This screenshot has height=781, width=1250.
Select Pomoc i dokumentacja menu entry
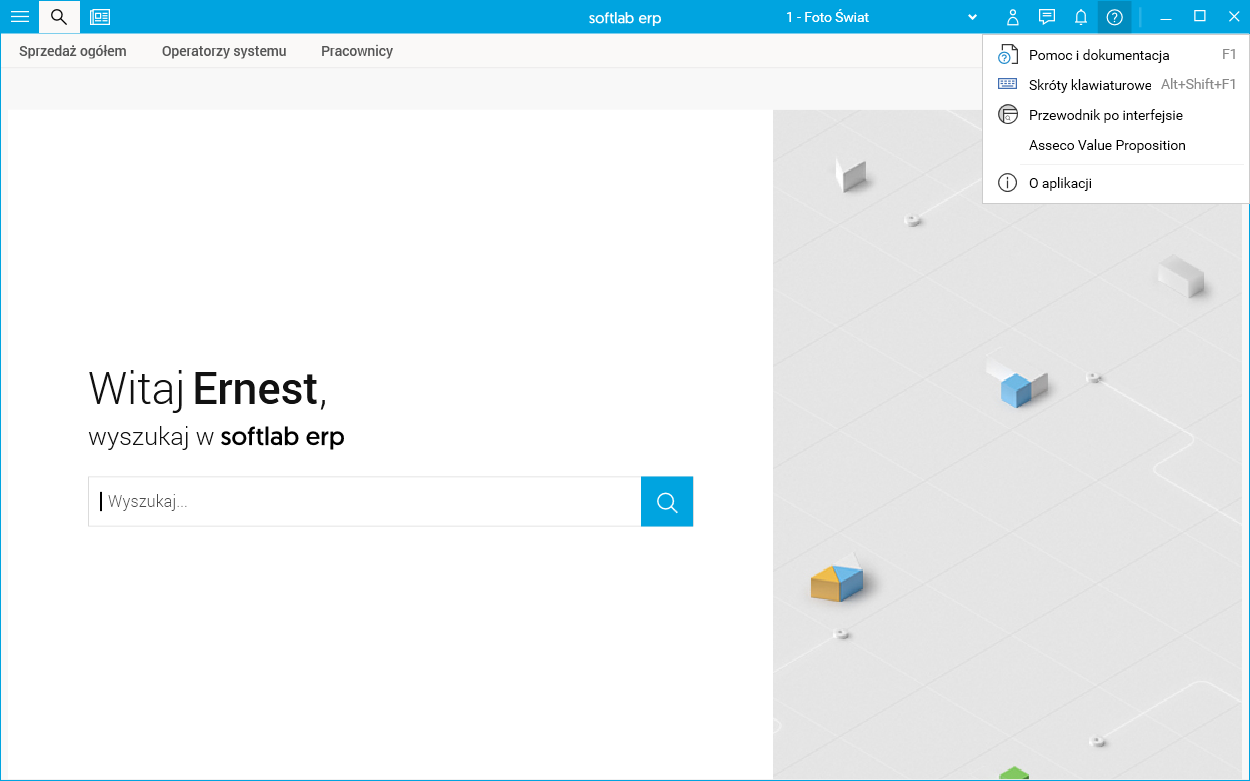point(1116,55)
